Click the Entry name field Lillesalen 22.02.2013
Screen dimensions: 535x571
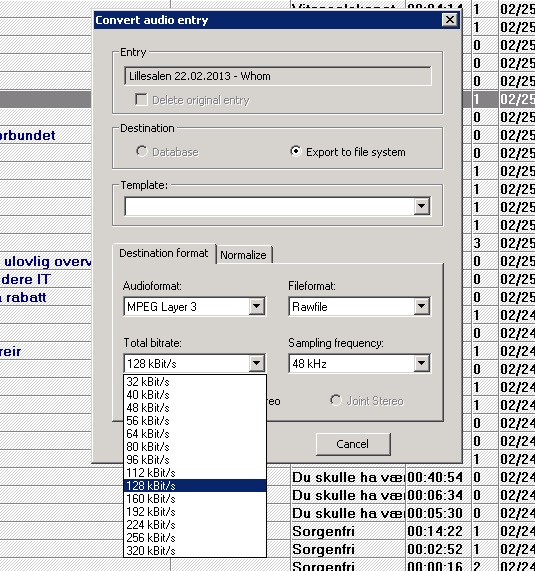pyautogui.click(x=278, y=76)
